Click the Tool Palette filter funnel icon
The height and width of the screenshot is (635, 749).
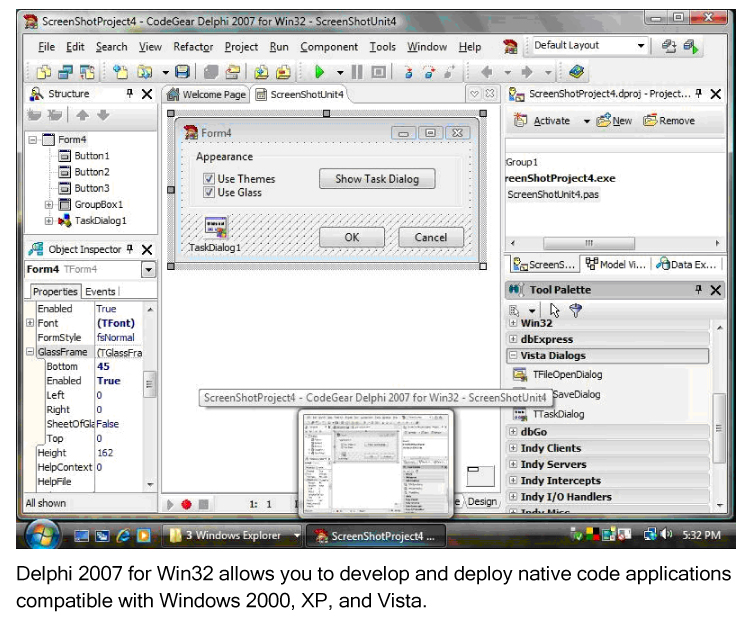(x=576, y=311)
